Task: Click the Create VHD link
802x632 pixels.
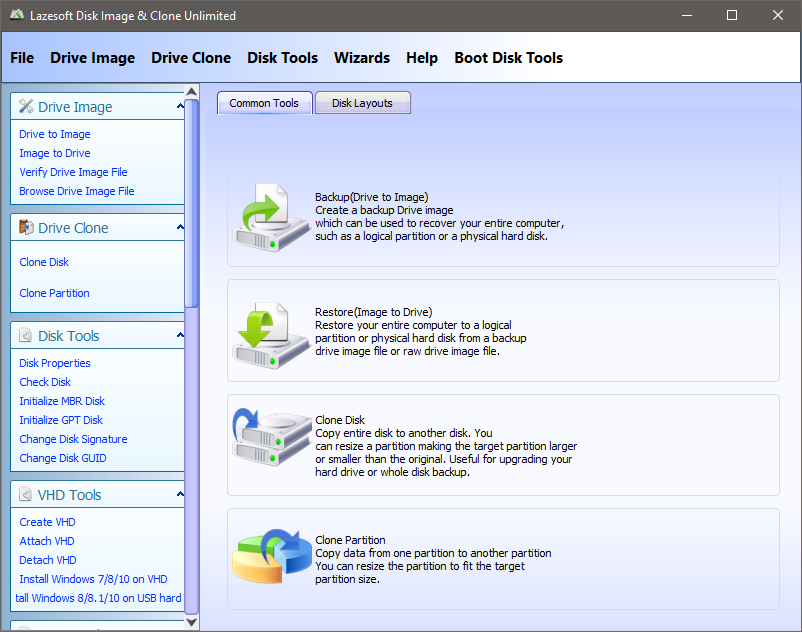Action: (47, 522)
